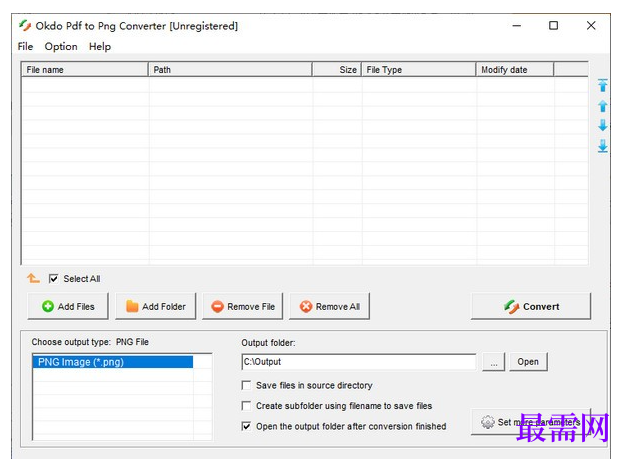Open the File menu
Image resolution: width=628 pixels, height=459 pixels.
(25, 46)
